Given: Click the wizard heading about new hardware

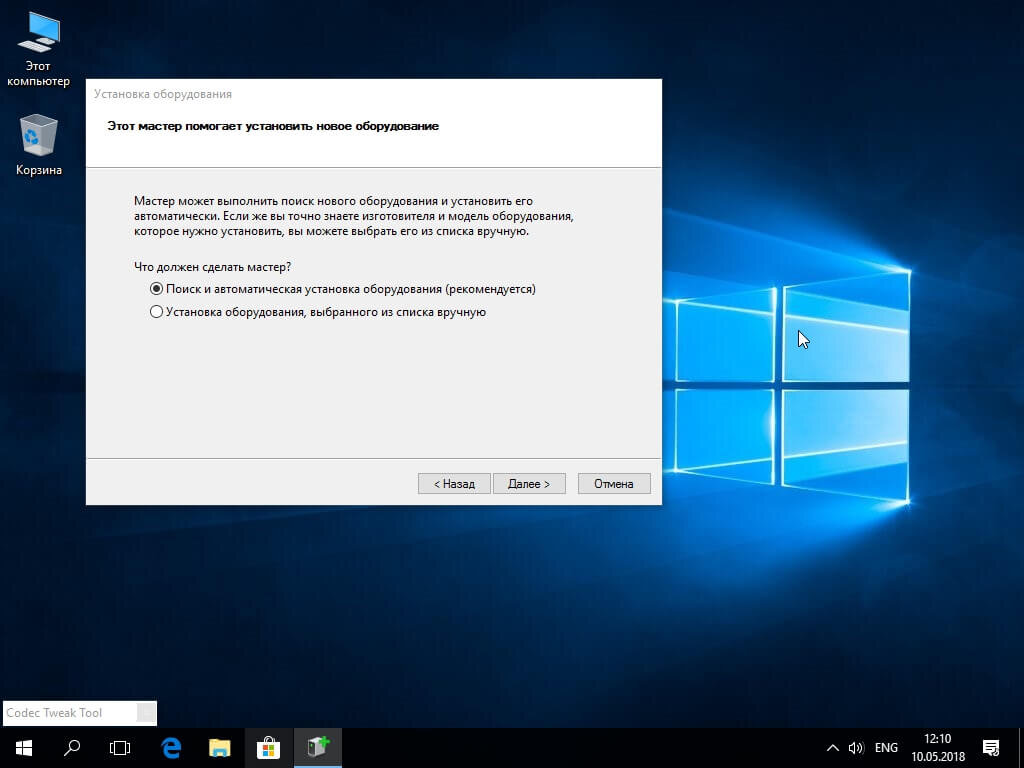Looking at the screenshot, I should tap(273, 125).
